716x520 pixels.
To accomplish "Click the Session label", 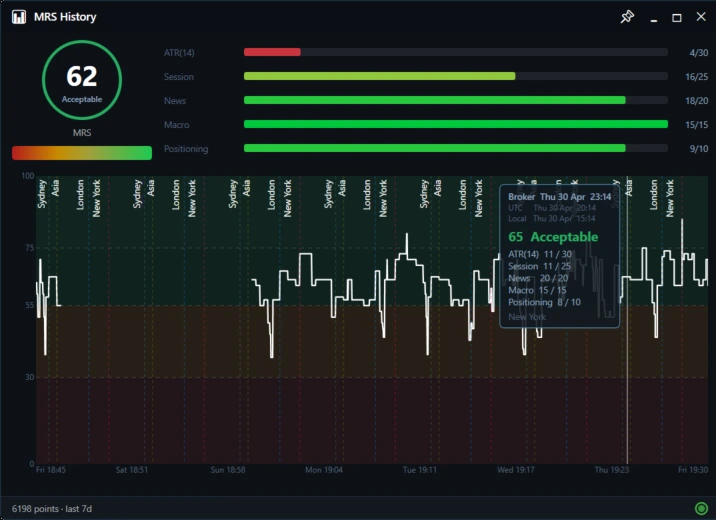I will tap(179, 77).
